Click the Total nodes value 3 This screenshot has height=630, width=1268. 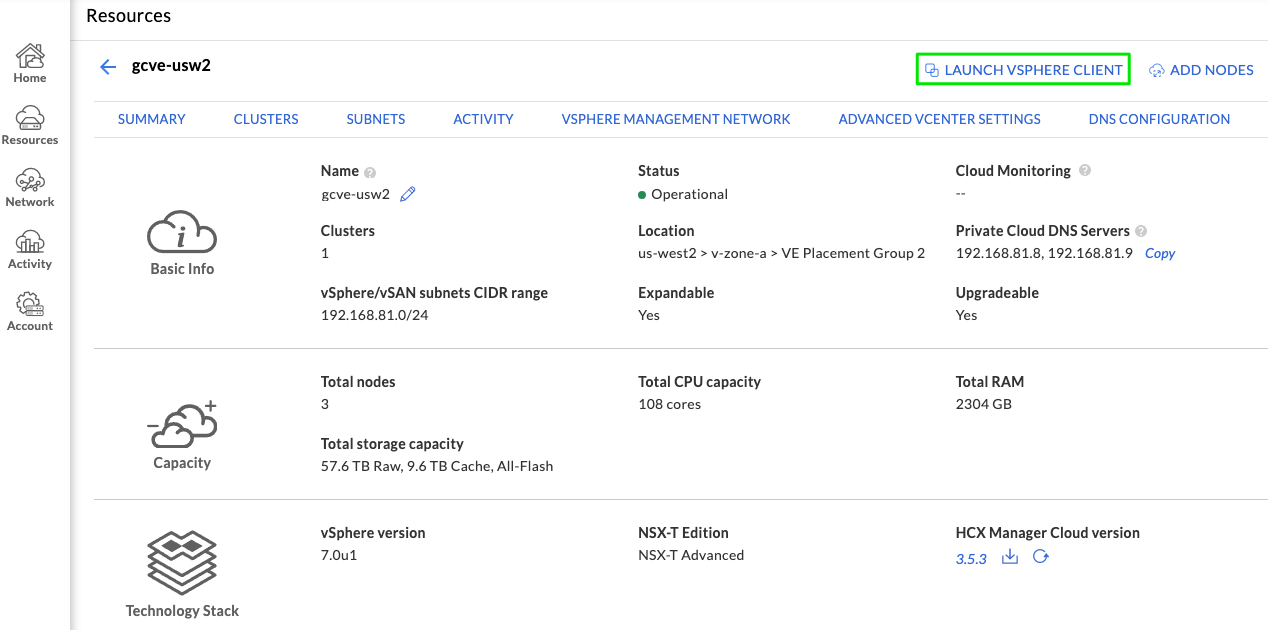[325, 405]
